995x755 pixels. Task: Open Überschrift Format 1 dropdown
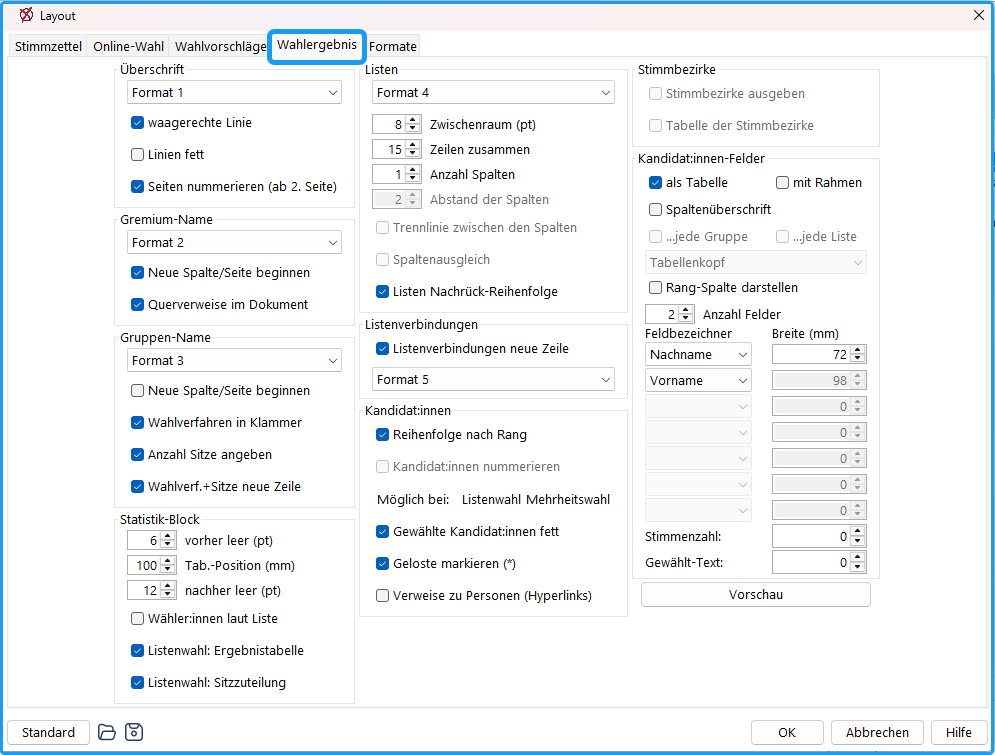pos(234,93)
